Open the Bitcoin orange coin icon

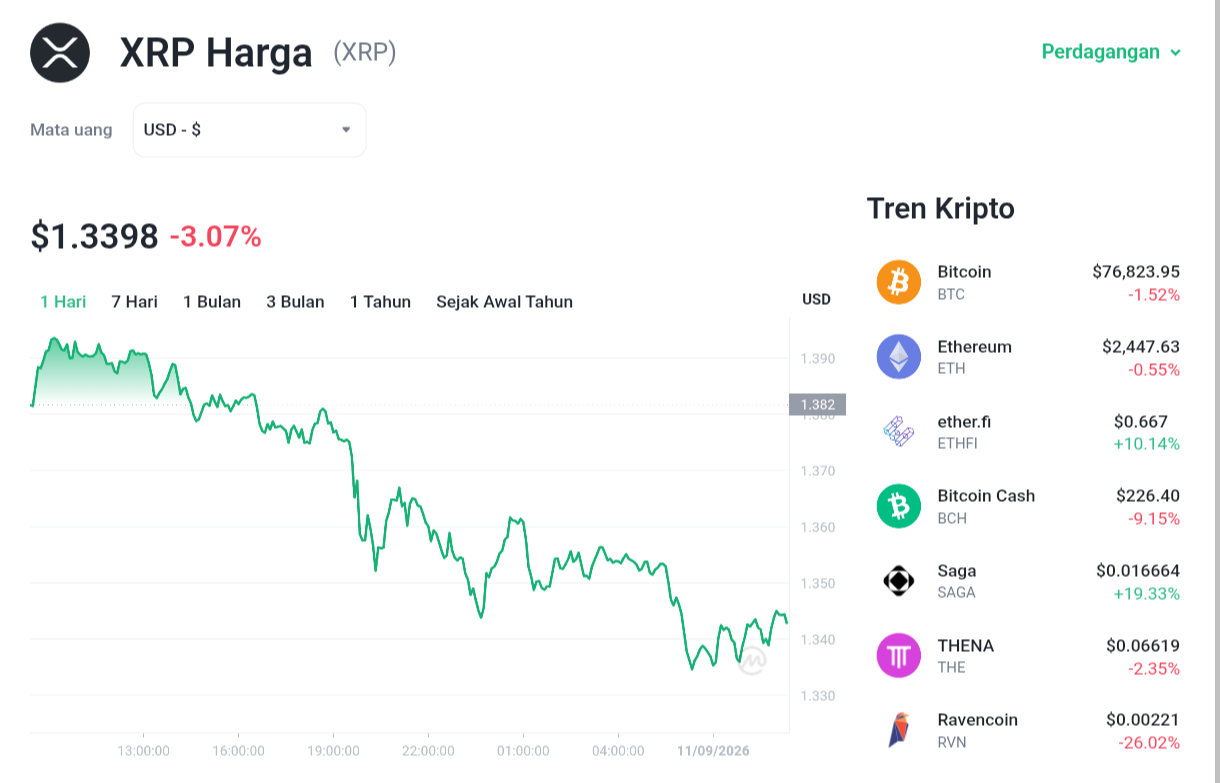[x=899, y=282]
